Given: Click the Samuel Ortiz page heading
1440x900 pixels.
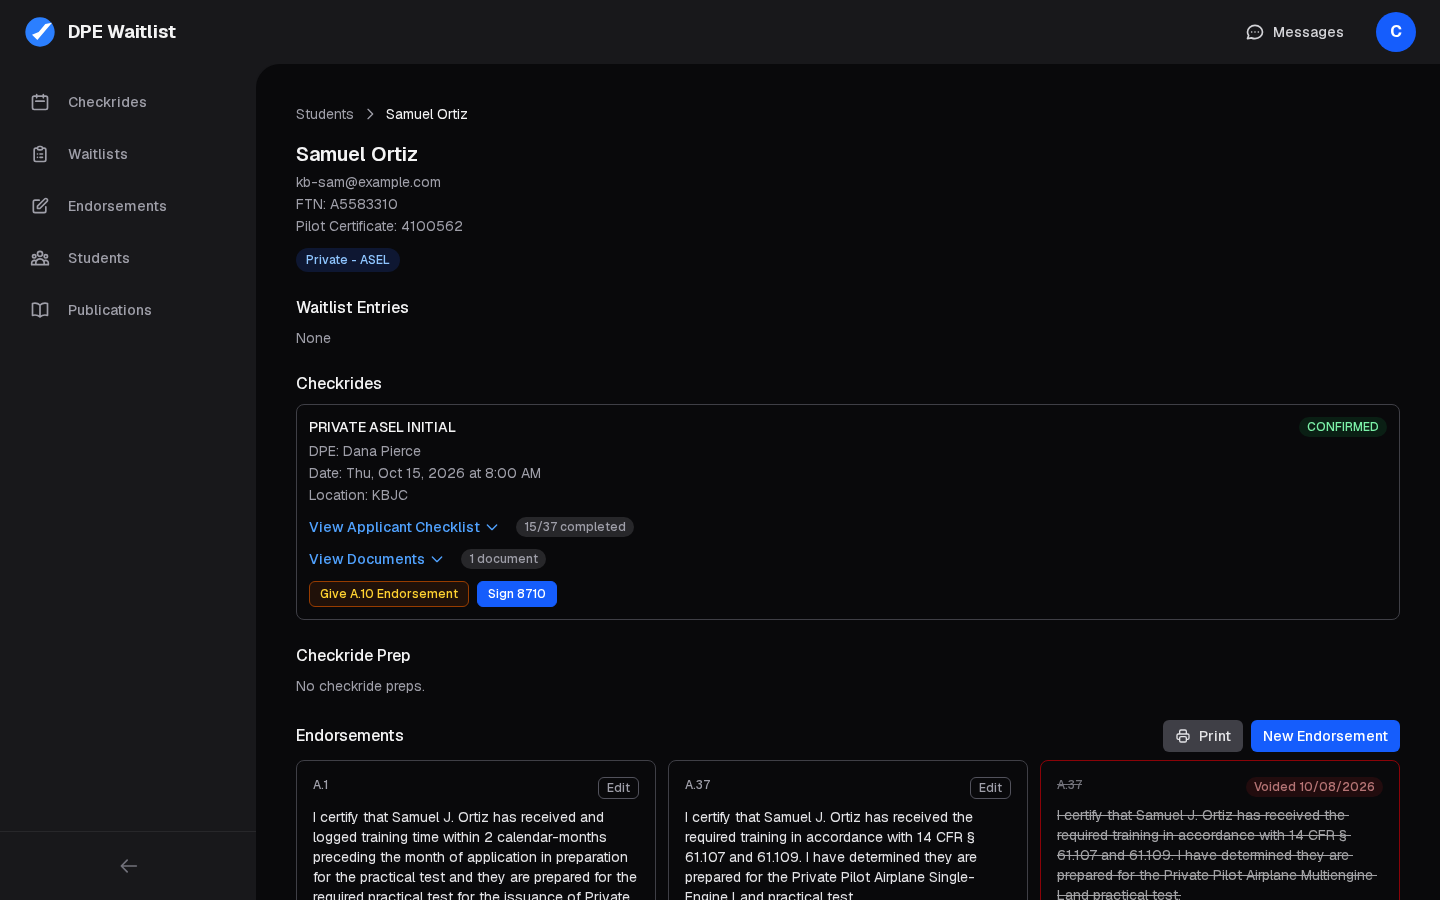Looking at the screenshot, I should 357,154.
